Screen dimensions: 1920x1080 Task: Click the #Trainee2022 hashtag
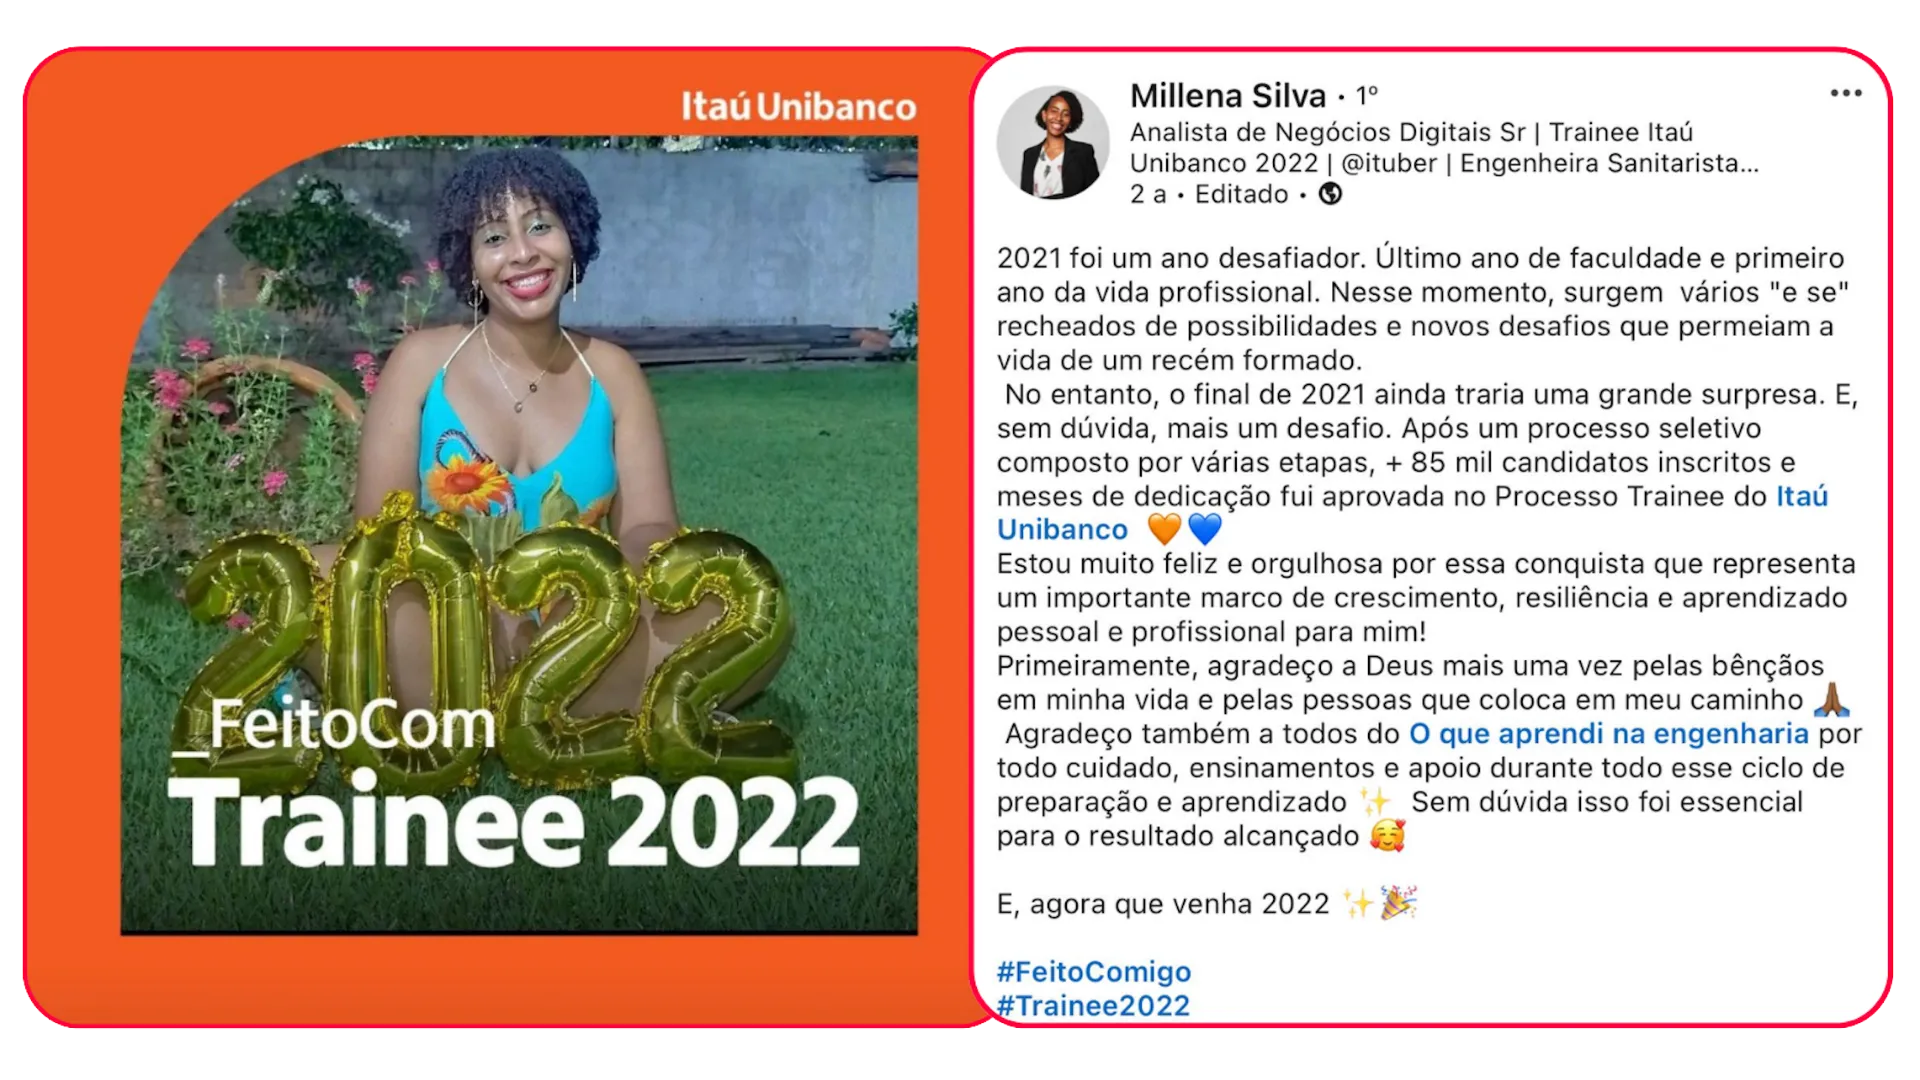pyautogui.click(x=1093, y=1006)
